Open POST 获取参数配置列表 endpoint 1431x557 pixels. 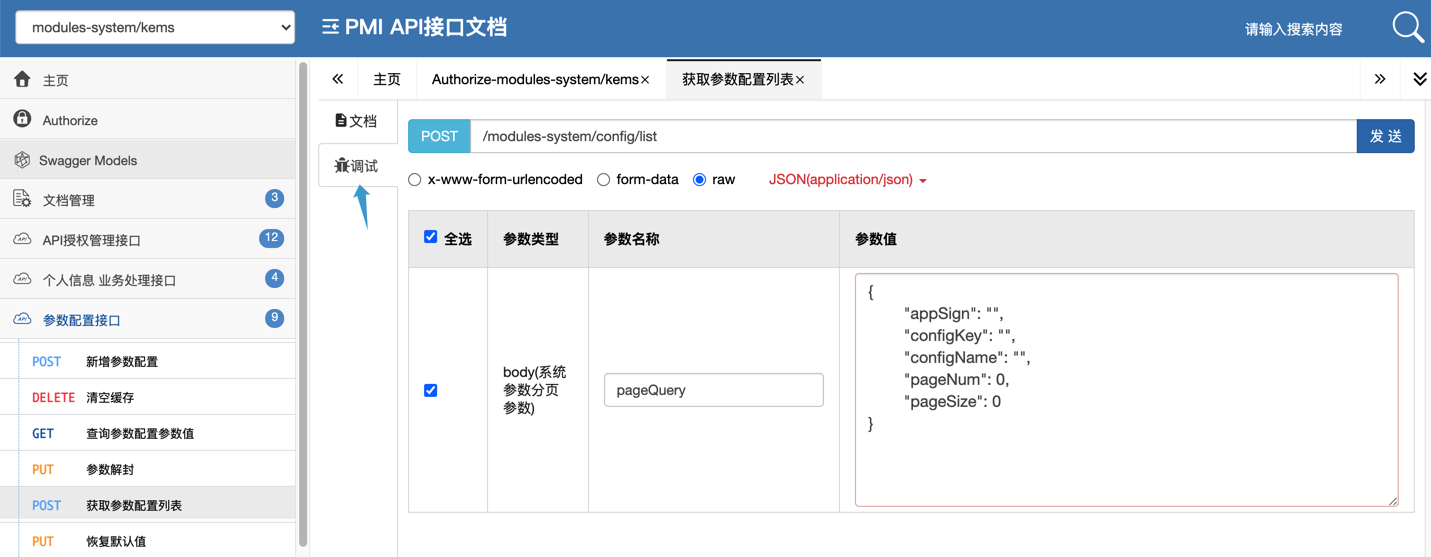(x=148, y=505)
